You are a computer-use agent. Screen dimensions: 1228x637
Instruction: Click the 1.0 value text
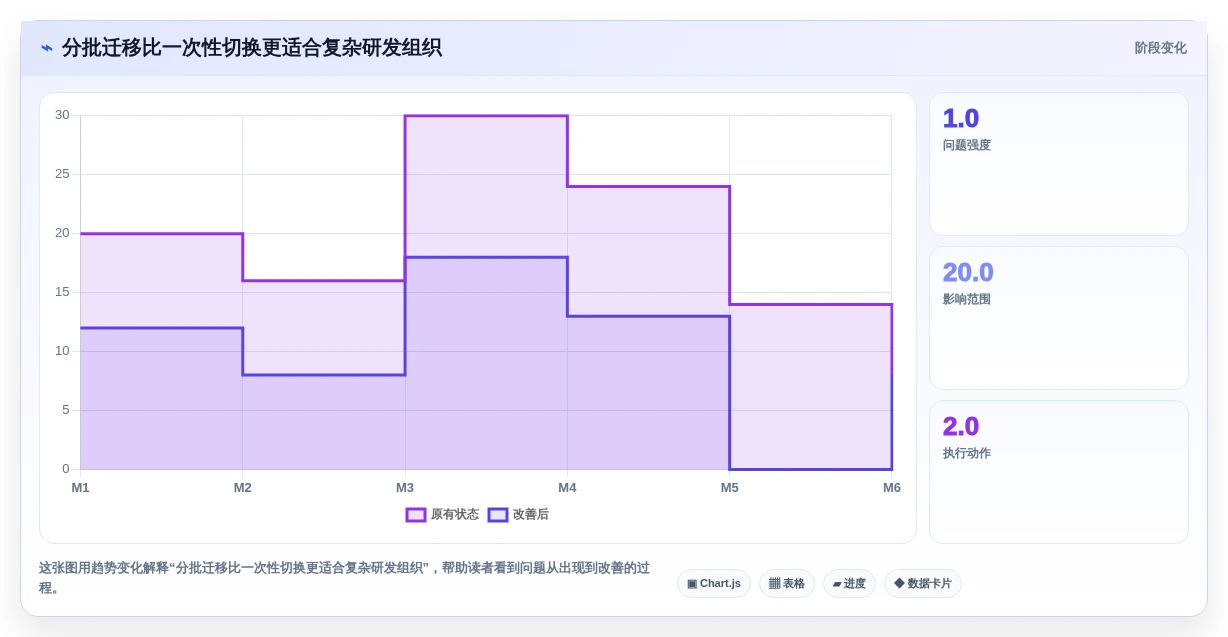tap(961, 119)
